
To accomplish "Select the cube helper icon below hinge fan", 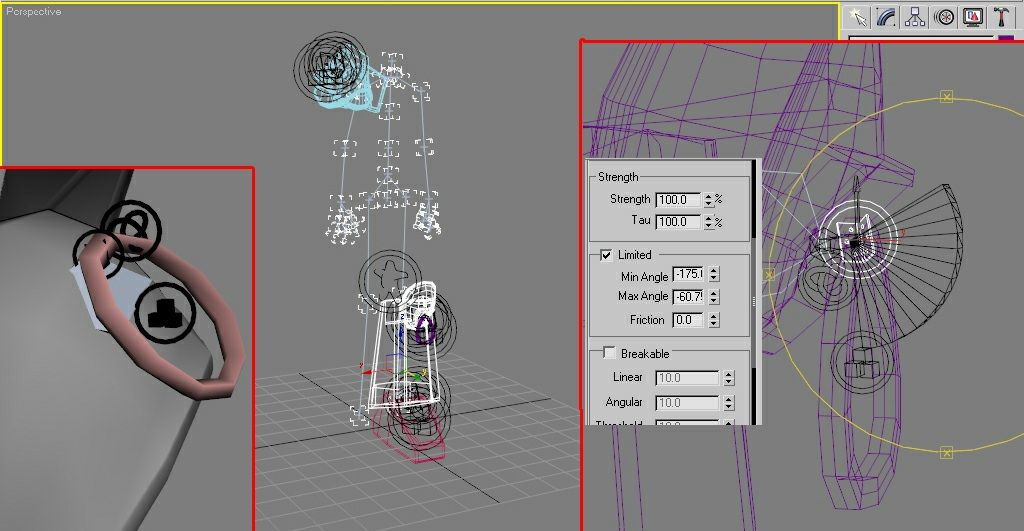I will 862,362.
